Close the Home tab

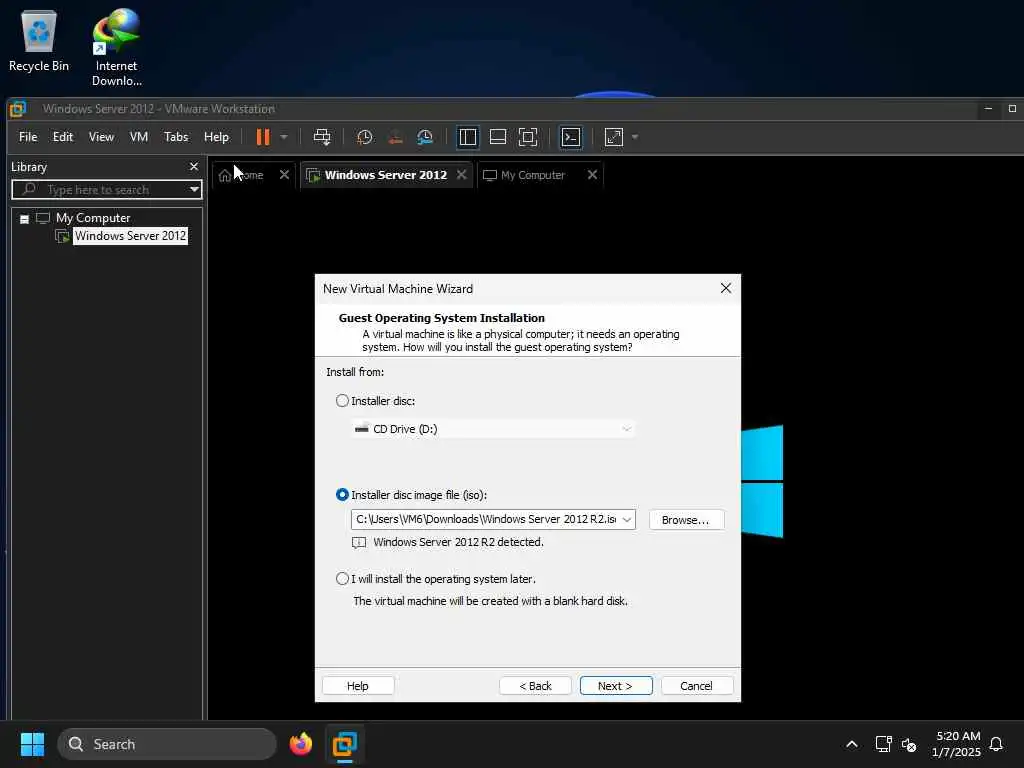(x=284, y=175)
